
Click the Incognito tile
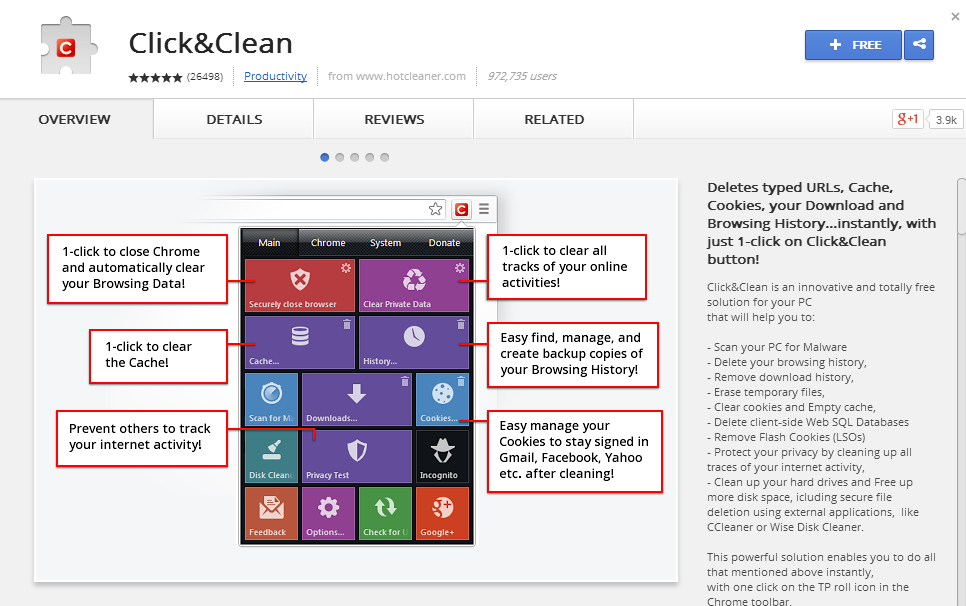[442, 456]
